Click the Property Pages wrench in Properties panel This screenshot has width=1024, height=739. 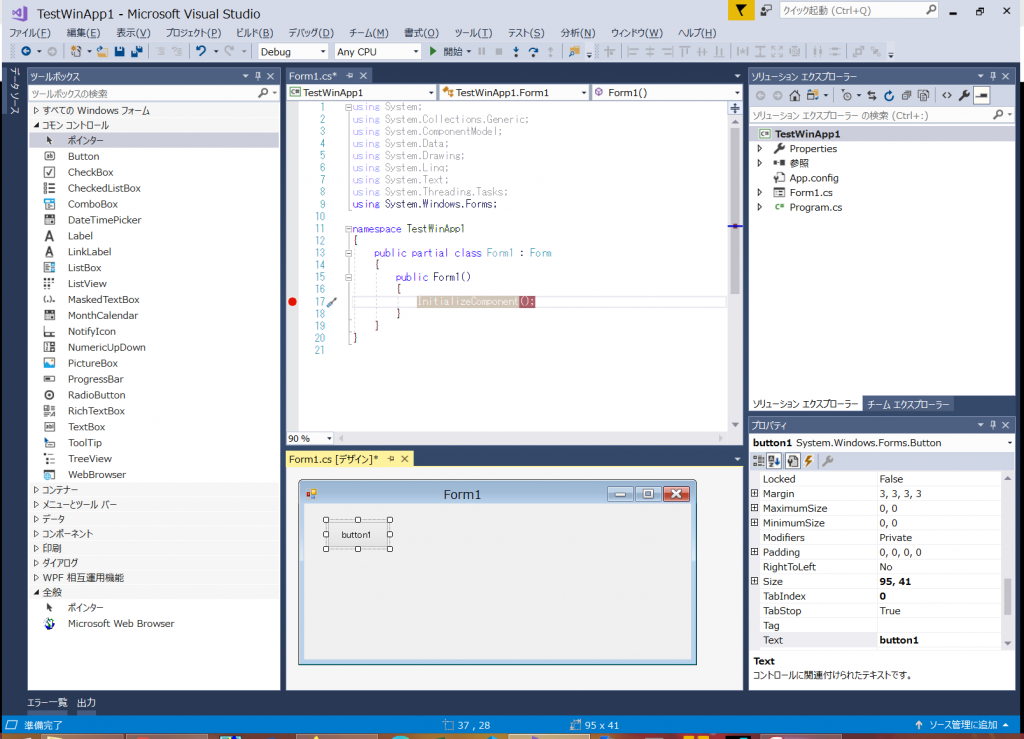tap(827, 461)
